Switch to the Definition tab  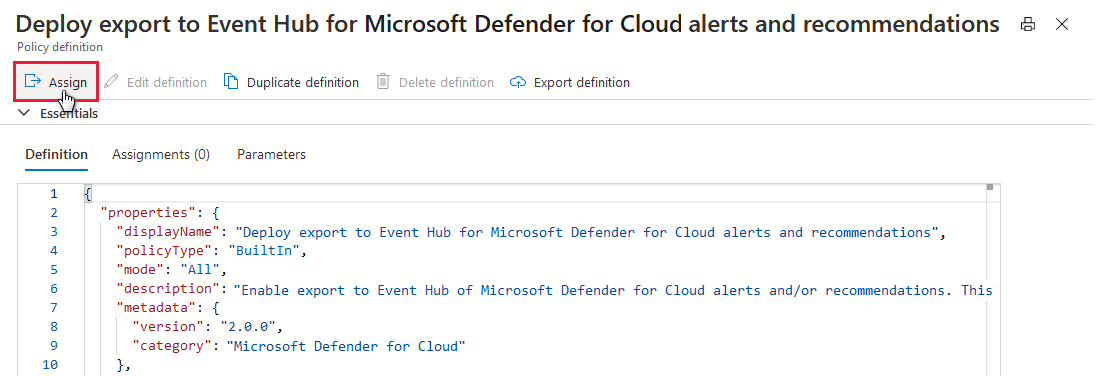click(x=56, y=154)
